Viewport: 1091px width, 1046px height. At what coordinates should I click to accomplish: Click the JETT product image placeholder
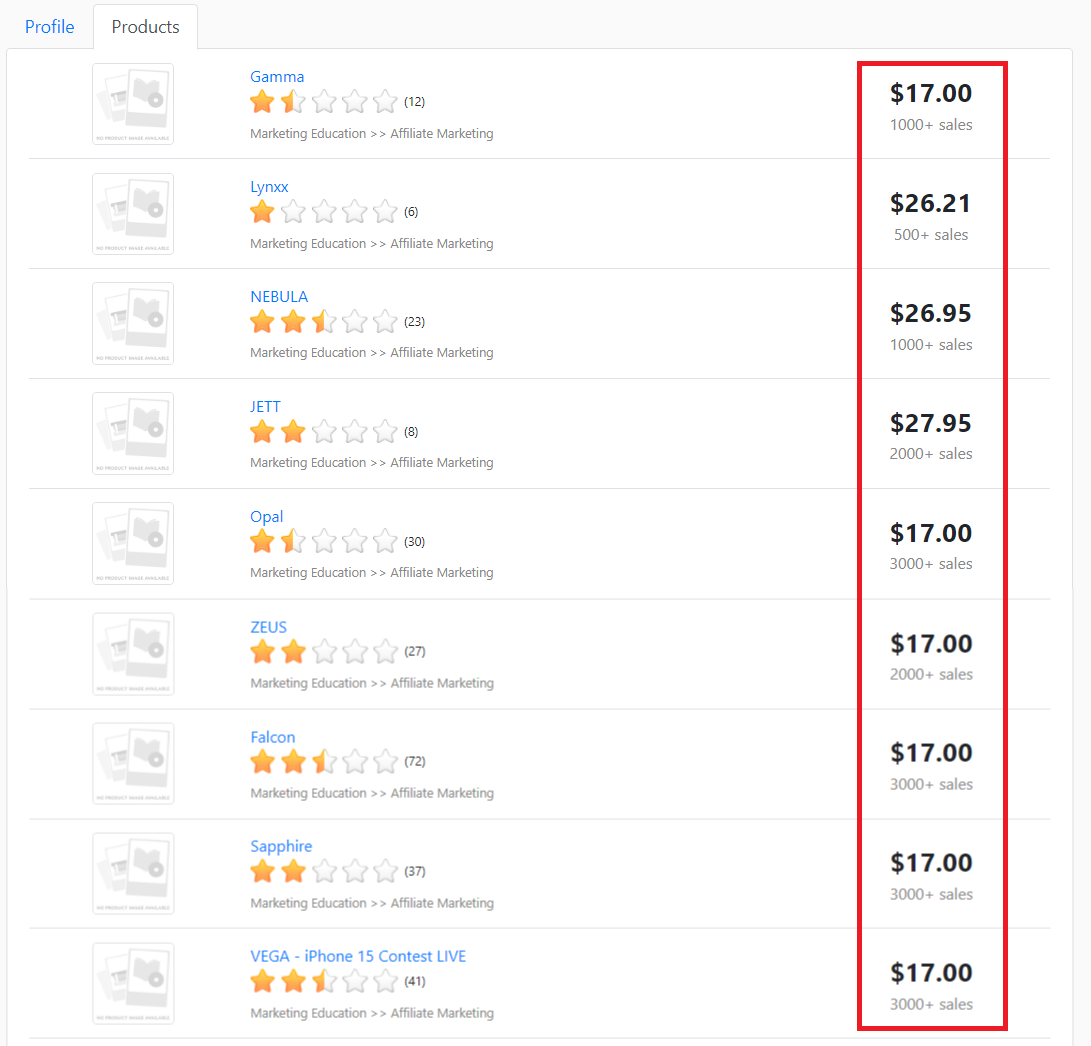pos(132,433)
